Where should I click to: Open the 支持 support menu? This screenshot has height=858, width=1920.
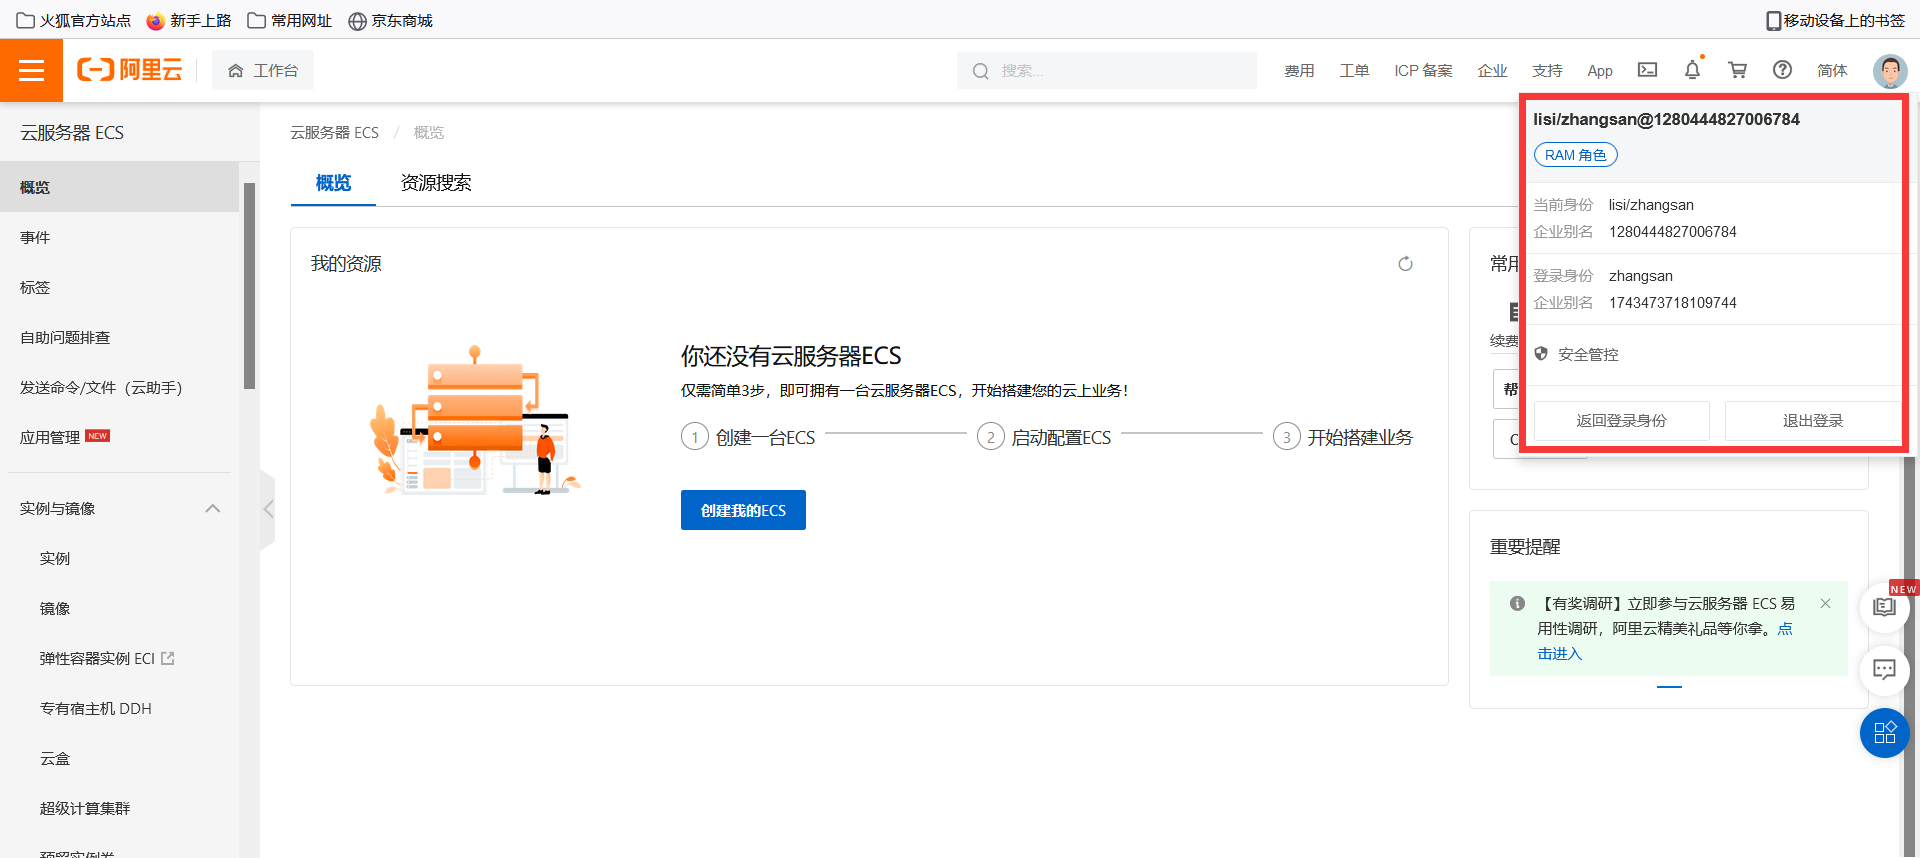[x=1547, y=71]
